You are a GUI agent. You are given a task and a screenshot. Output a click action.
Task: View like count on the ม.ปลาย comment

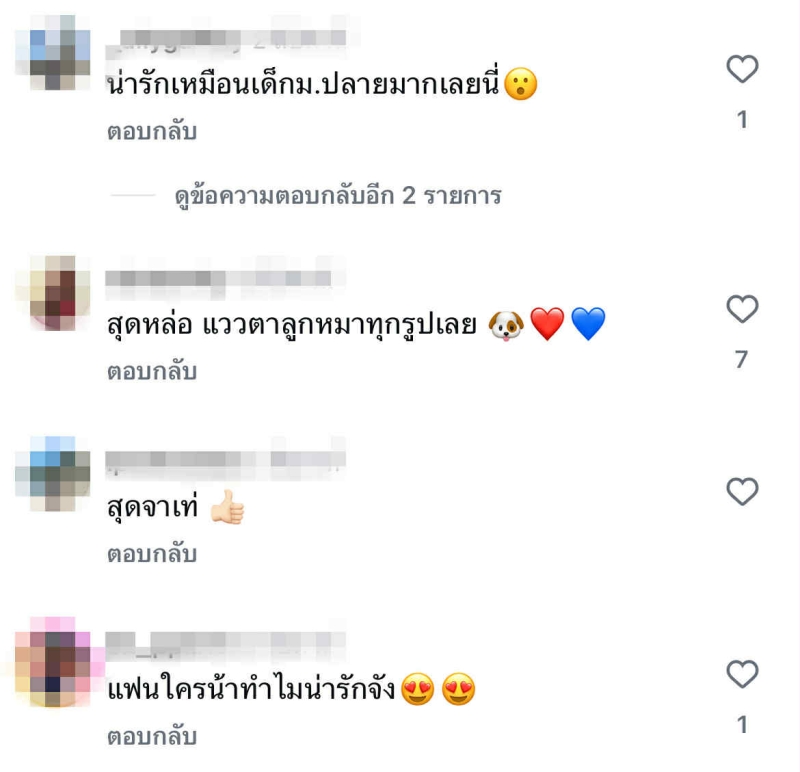[742, 120]
